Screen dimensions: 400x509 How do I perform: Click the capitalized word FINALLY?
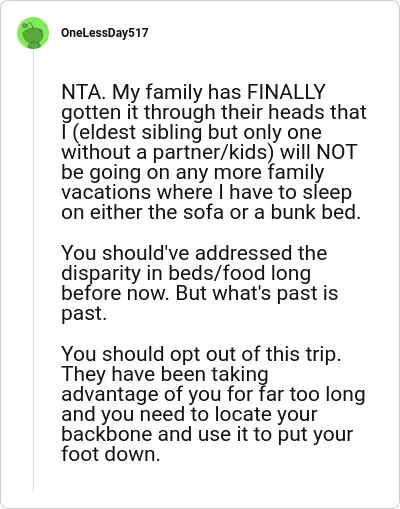point(286,92)
